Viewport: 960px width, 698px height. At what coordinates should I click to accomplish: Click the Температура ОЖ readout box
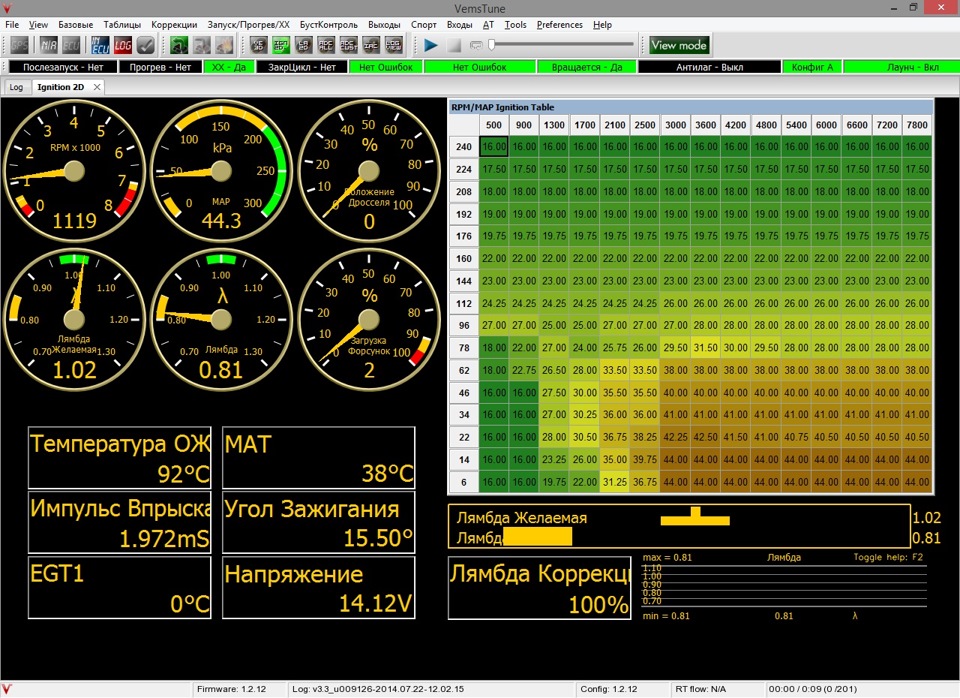[119, 458]
